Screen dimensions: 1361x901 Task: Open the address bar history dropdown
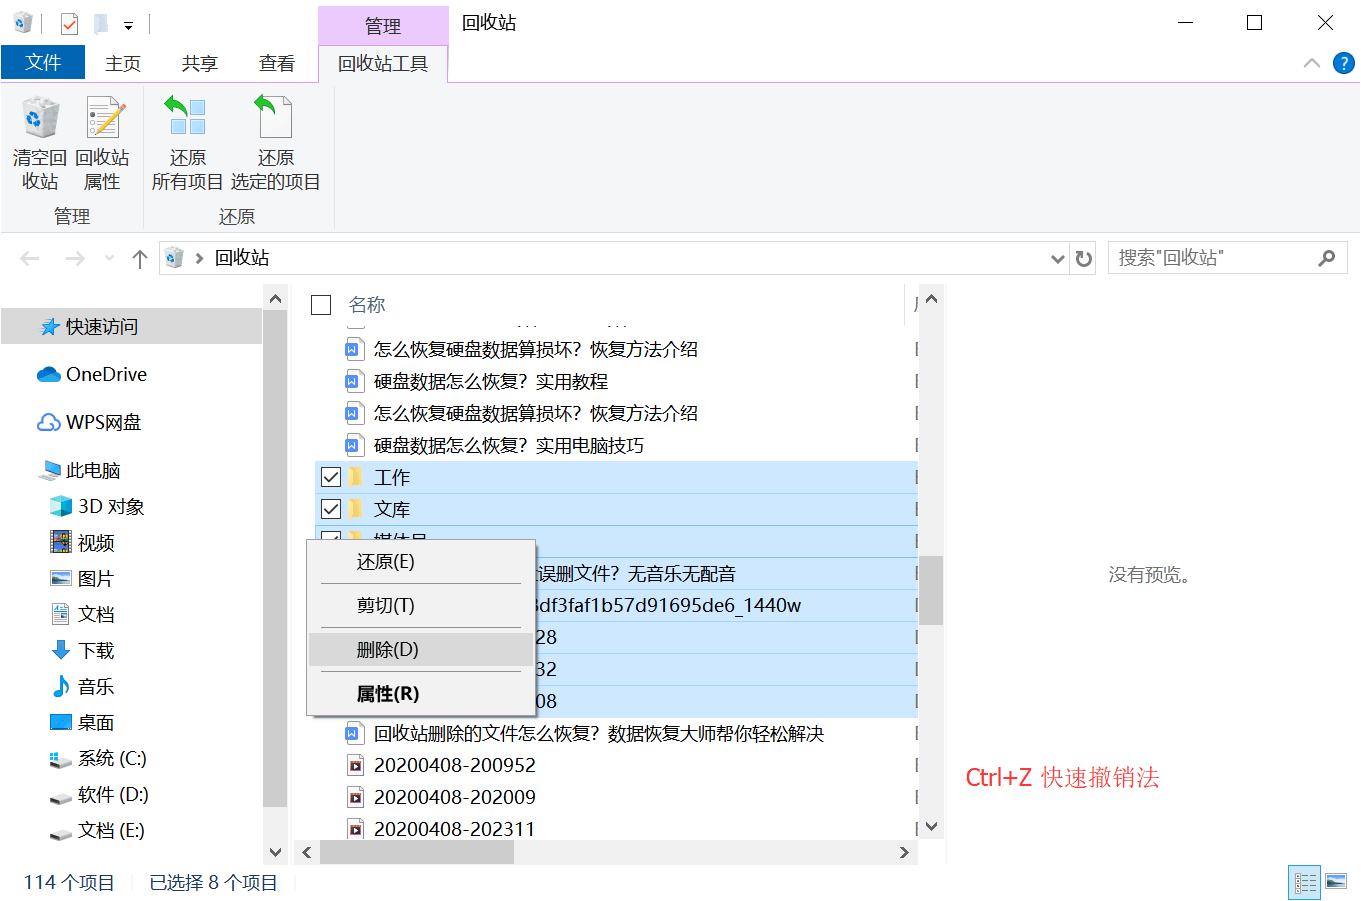pyautogui.click(x=1057, y=258)
